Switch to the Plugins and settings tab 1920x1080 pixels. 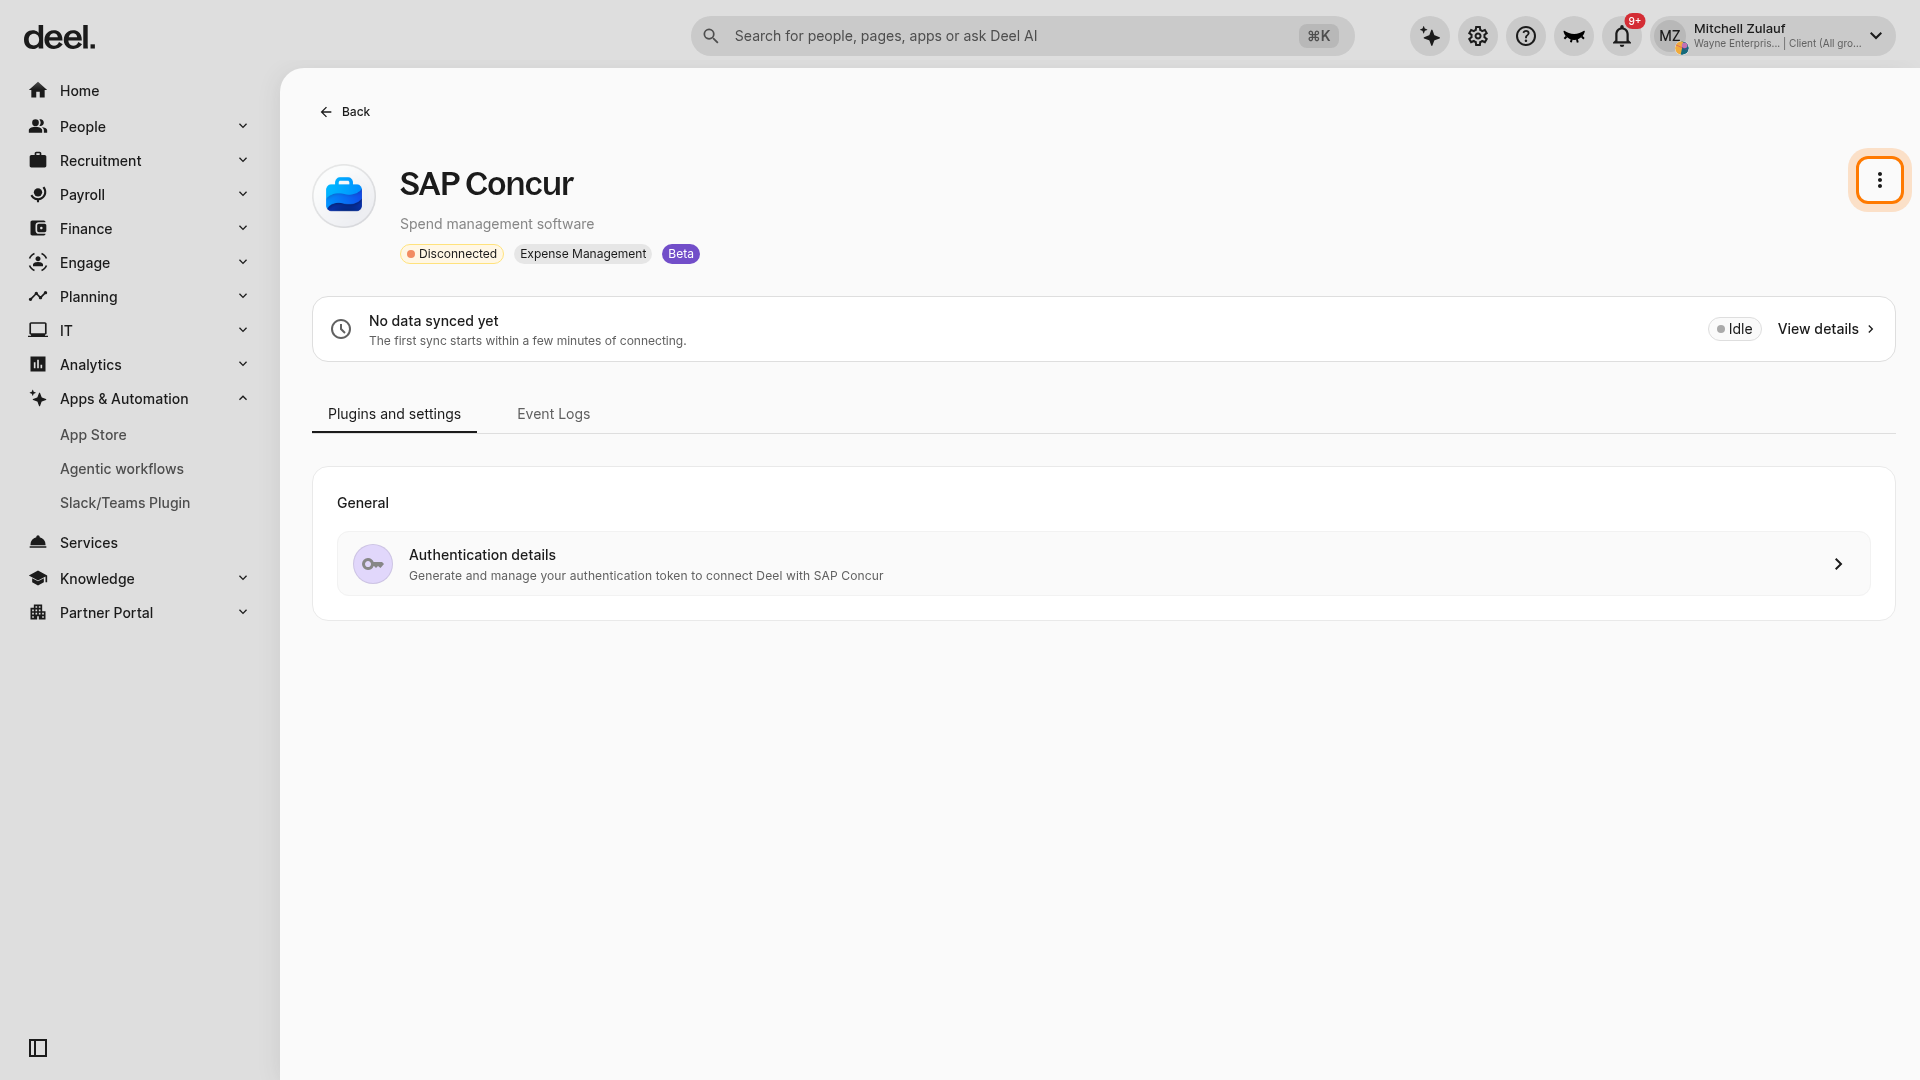[394, 414]
